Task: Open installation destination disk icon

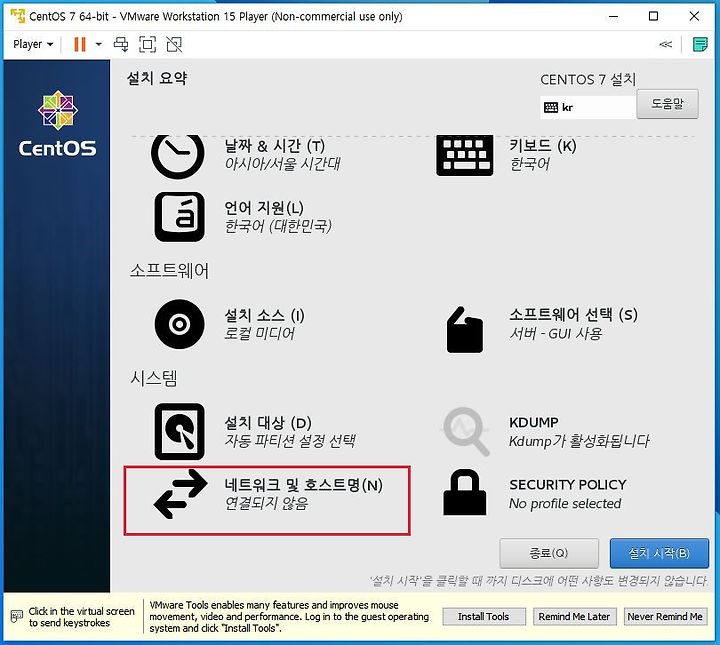Action: click(x=180, y=432)
